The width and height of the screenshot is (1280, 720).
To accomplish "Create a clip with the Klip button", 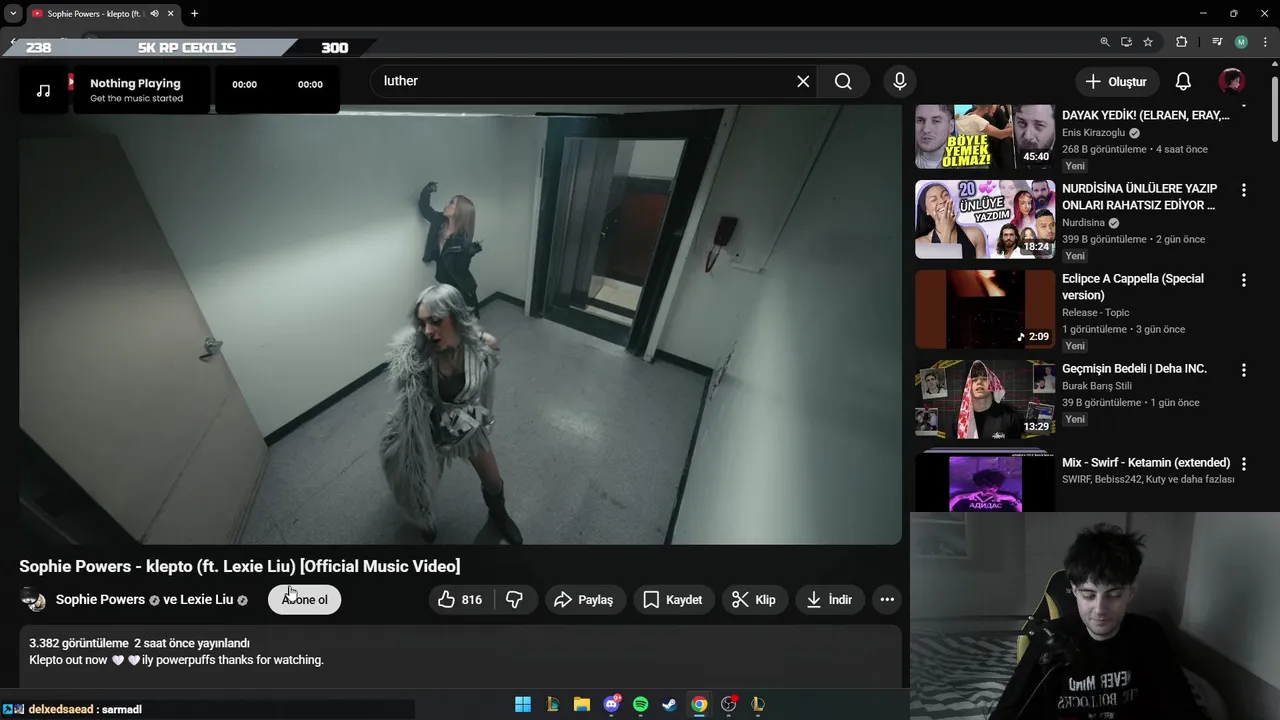I will tap(754, 600).
